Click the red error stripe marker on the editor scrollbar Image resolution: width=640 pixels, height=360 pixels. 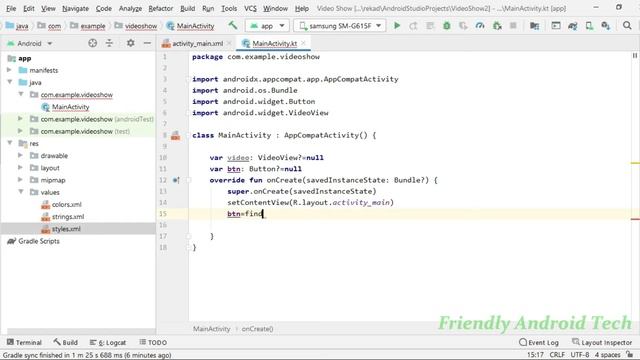635,219
